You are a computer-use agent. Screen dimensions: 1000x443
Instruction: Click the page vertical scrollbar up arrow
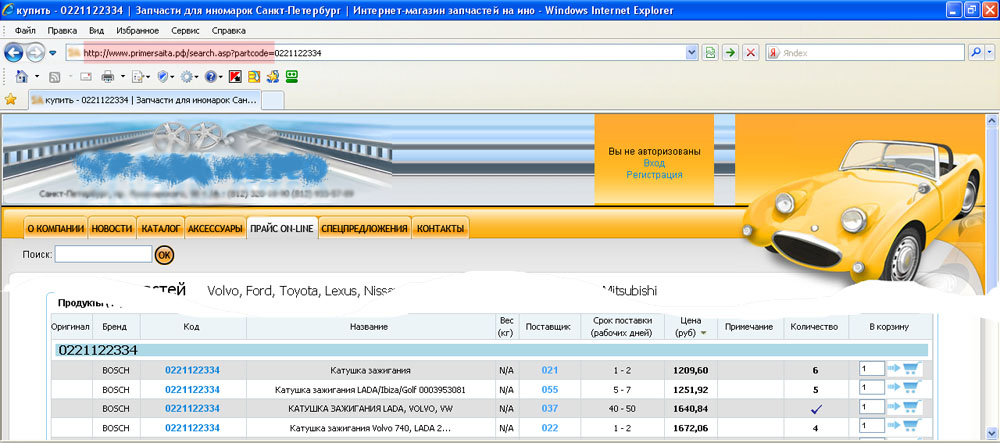[x=992, y=121]
